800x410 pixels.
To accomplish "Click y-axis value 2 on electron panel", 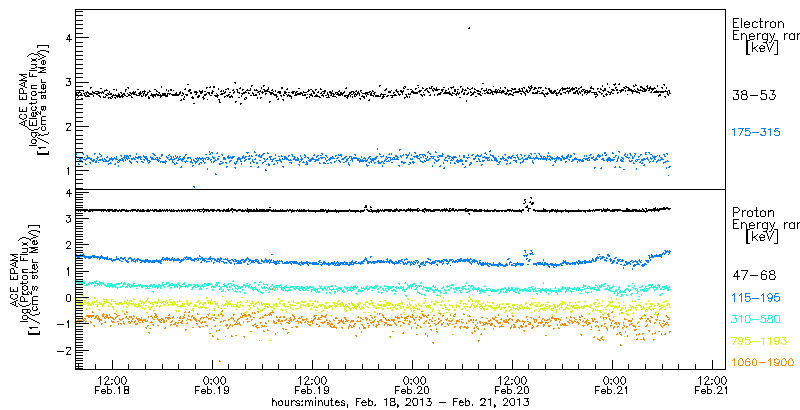I will [x=68, y=126].
